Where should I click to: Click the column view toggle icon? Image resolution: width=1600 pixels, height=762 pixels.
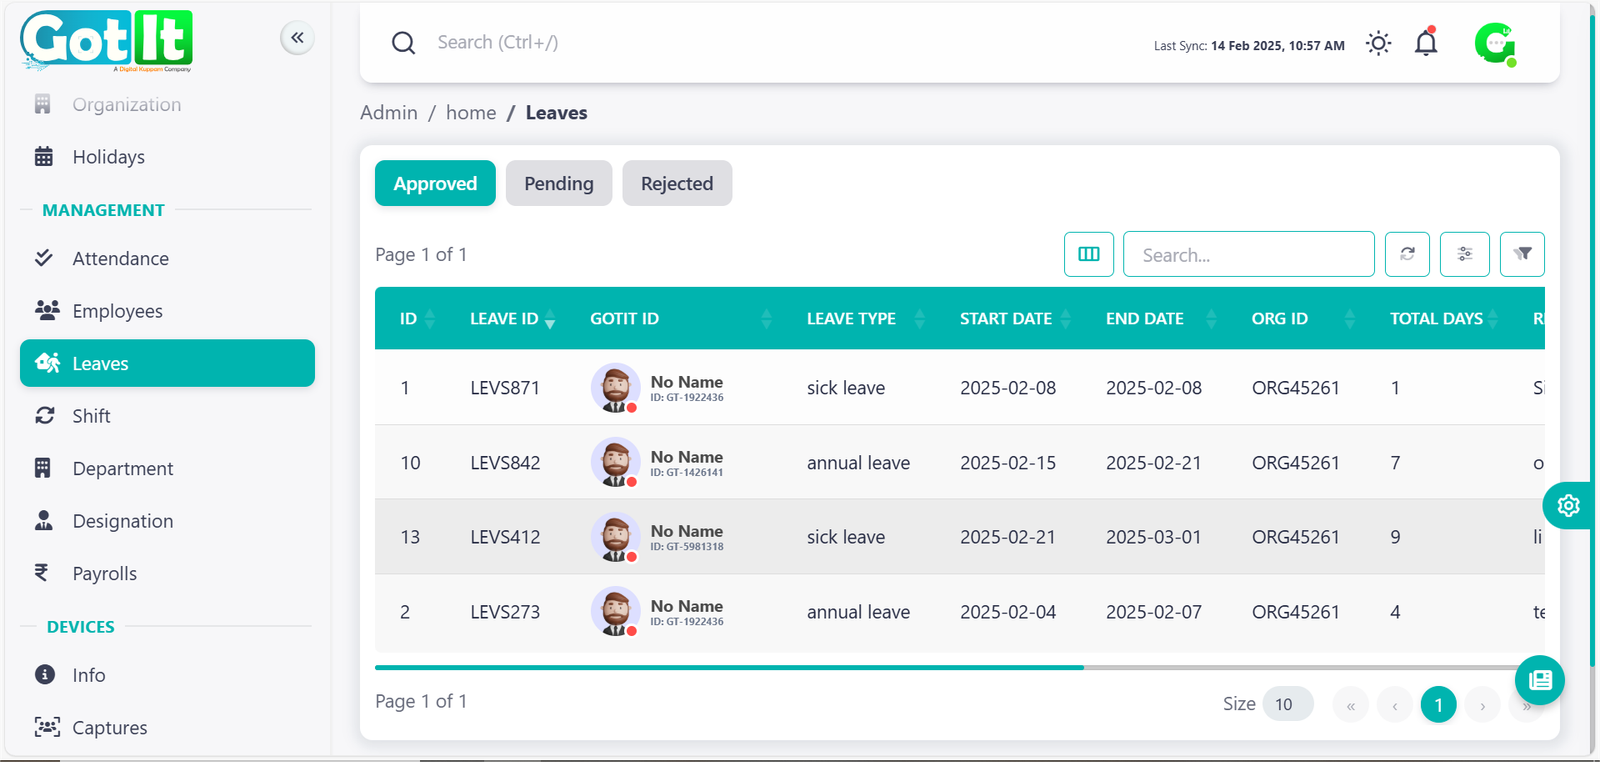tap(1089, 254)
